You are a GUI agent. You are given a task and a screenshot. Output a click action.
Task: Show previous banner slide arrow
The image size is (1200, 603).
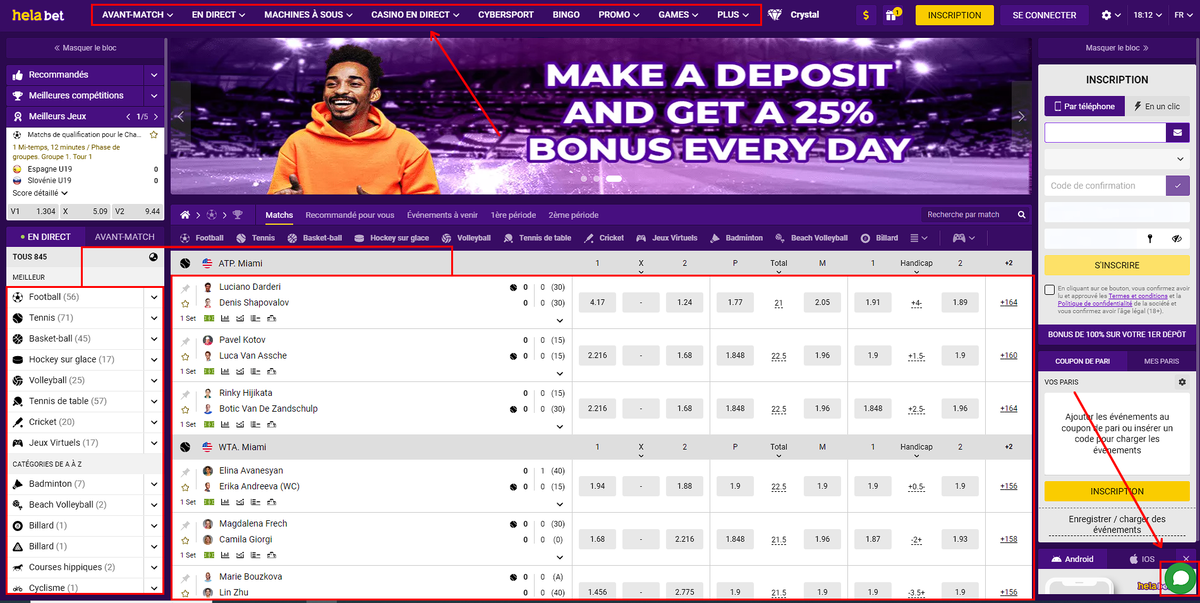[x=181, y=116]
